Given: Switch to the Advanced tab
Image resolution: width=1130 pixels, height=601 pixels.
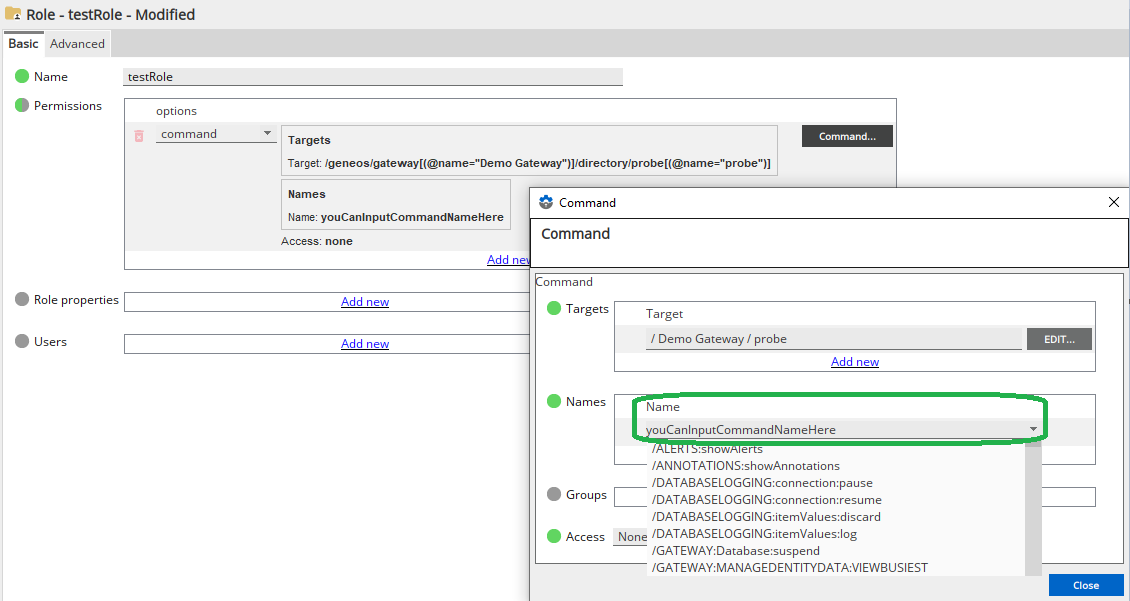Looking at the screenshot, I should pyautogui.click(x=77, y=44).
